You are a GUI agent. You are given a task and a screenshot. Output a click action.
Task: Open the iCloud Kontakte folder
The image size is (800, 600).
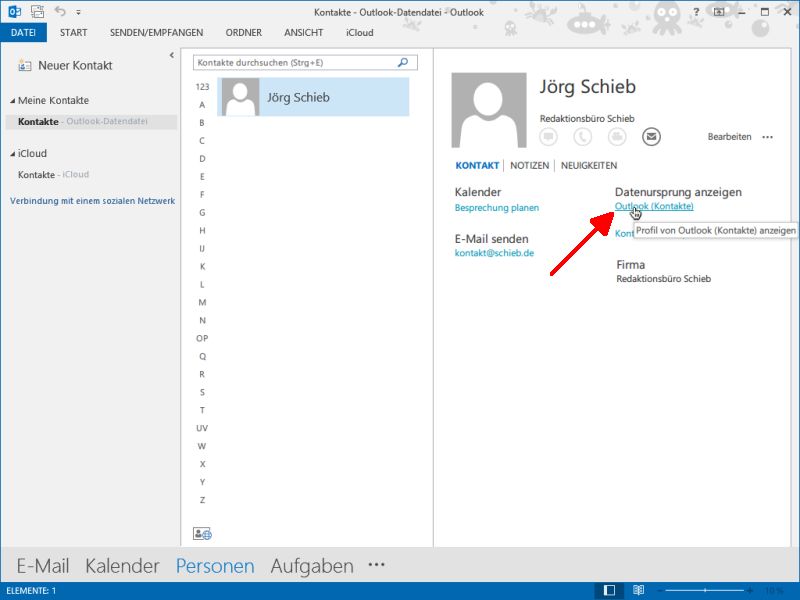54,174
